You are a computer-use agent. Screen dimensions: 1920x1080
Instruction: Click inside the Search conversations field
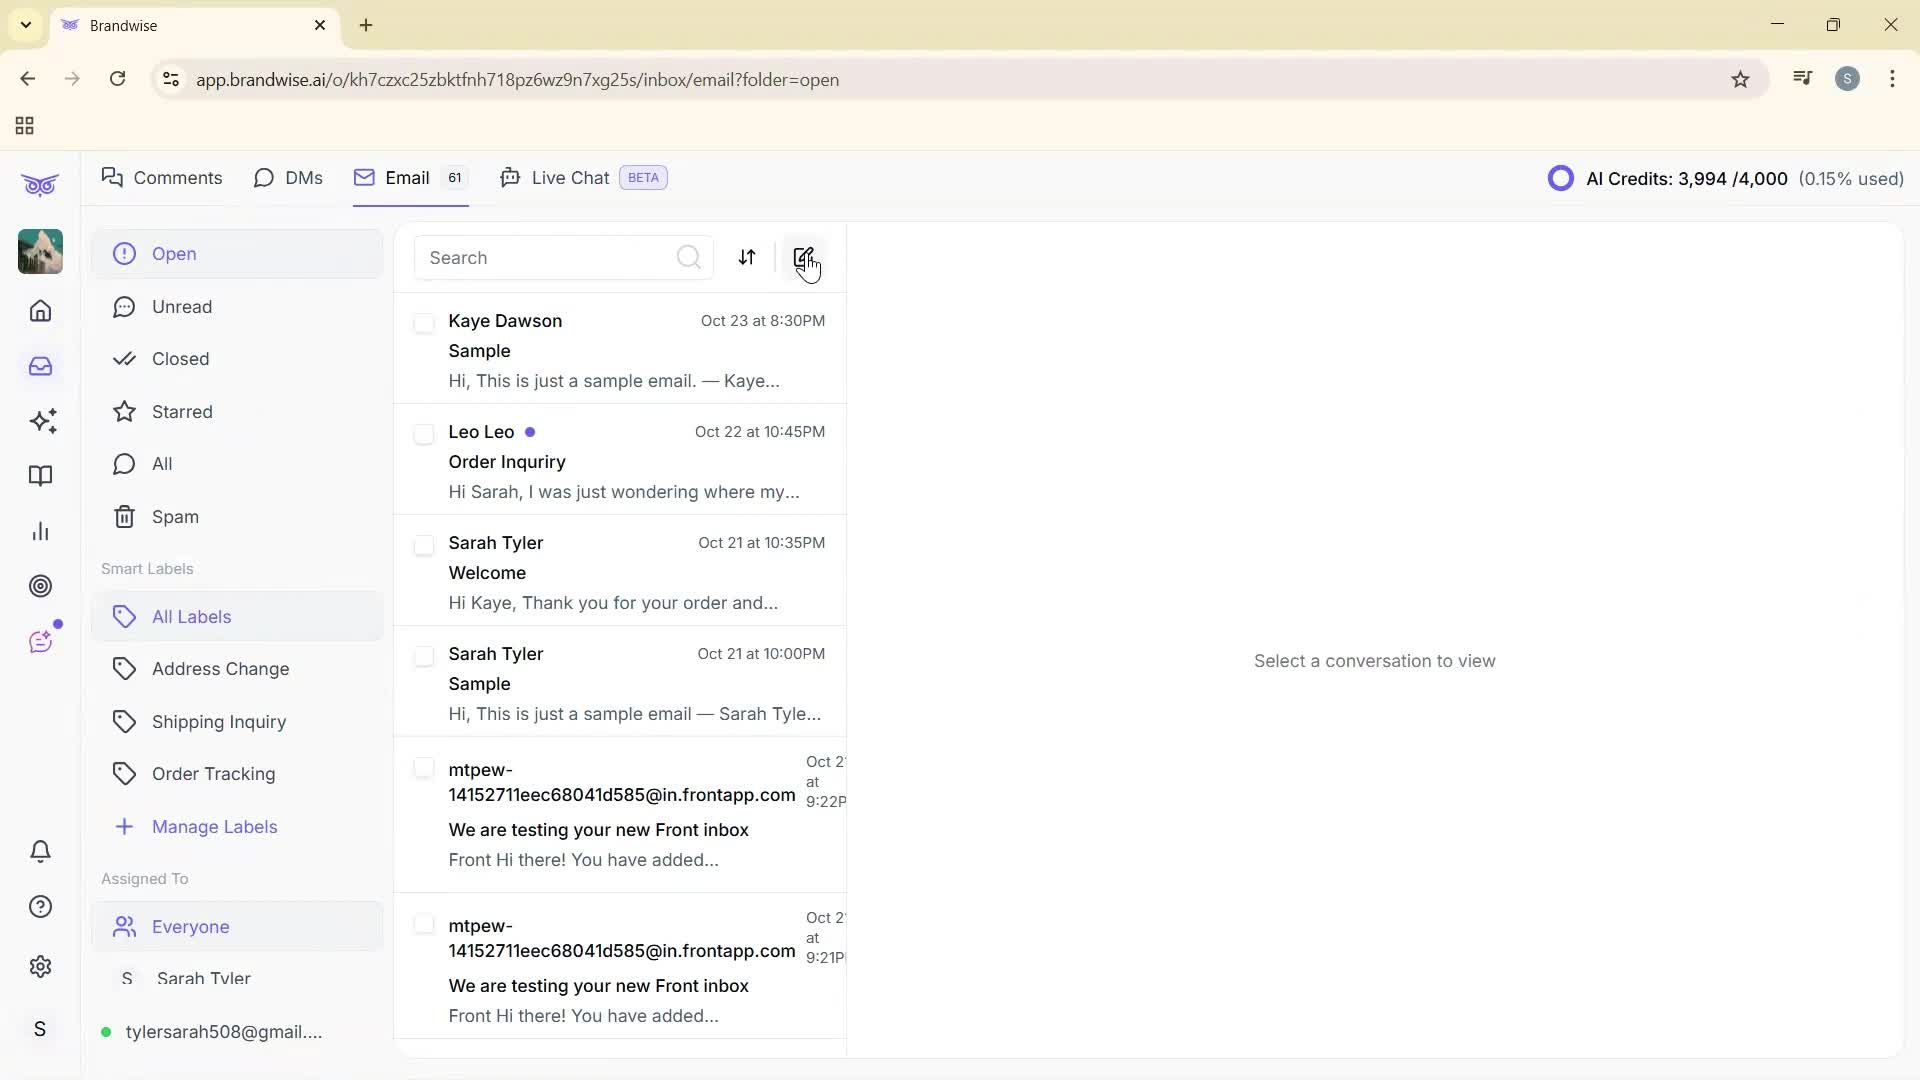[540, 257]
